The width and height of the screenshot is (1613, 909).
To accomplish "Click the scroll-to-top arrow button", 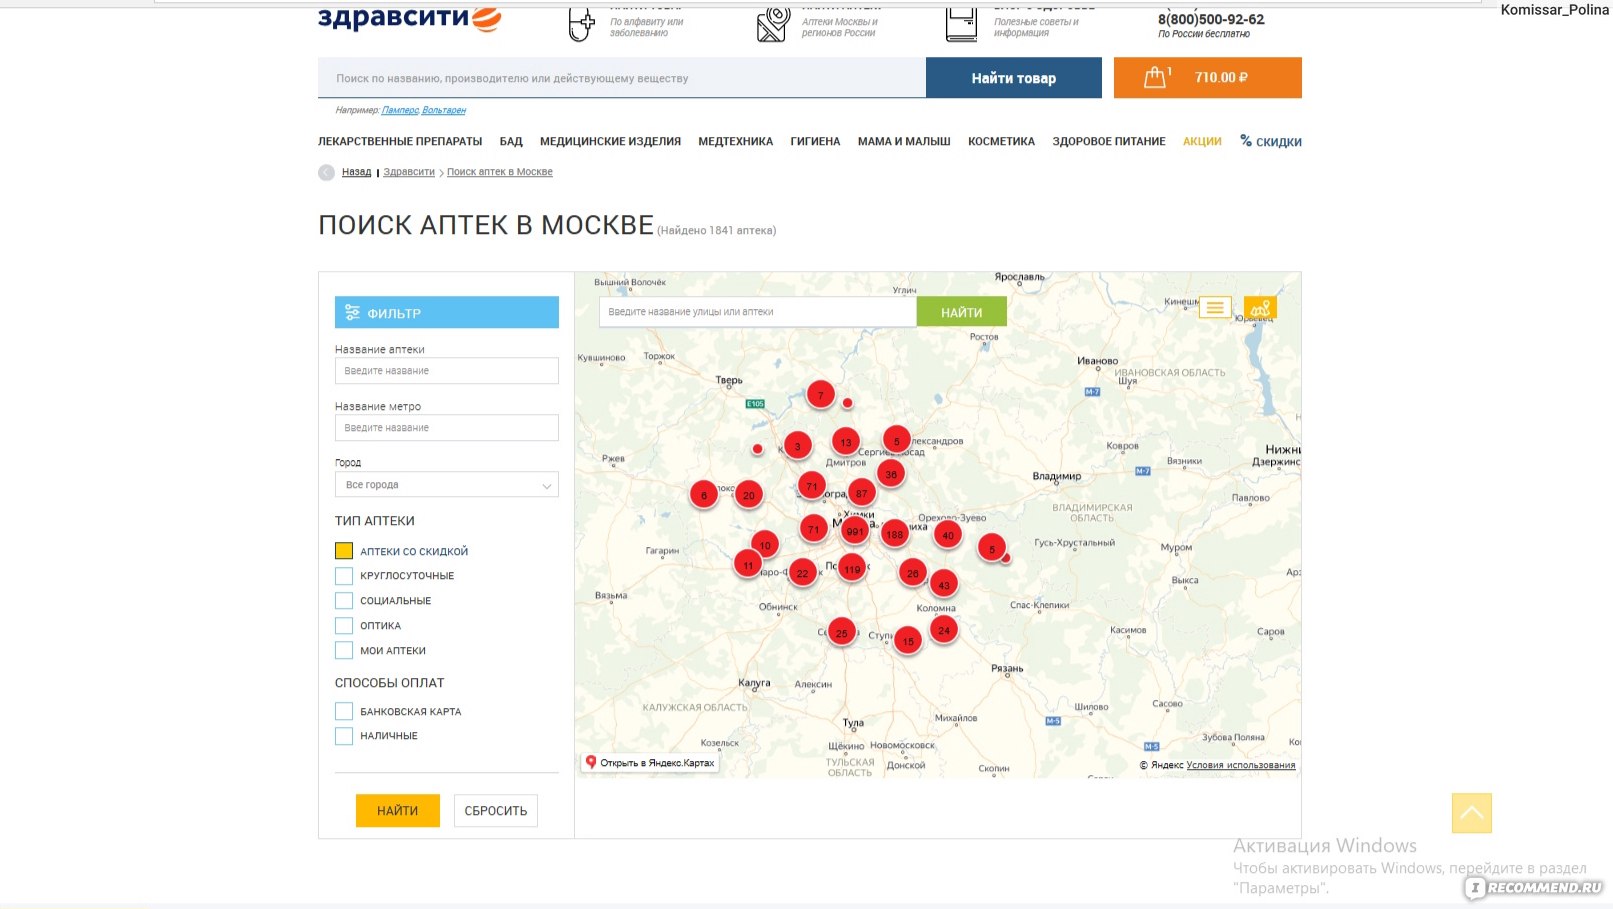I will (x=1472, y=813).
